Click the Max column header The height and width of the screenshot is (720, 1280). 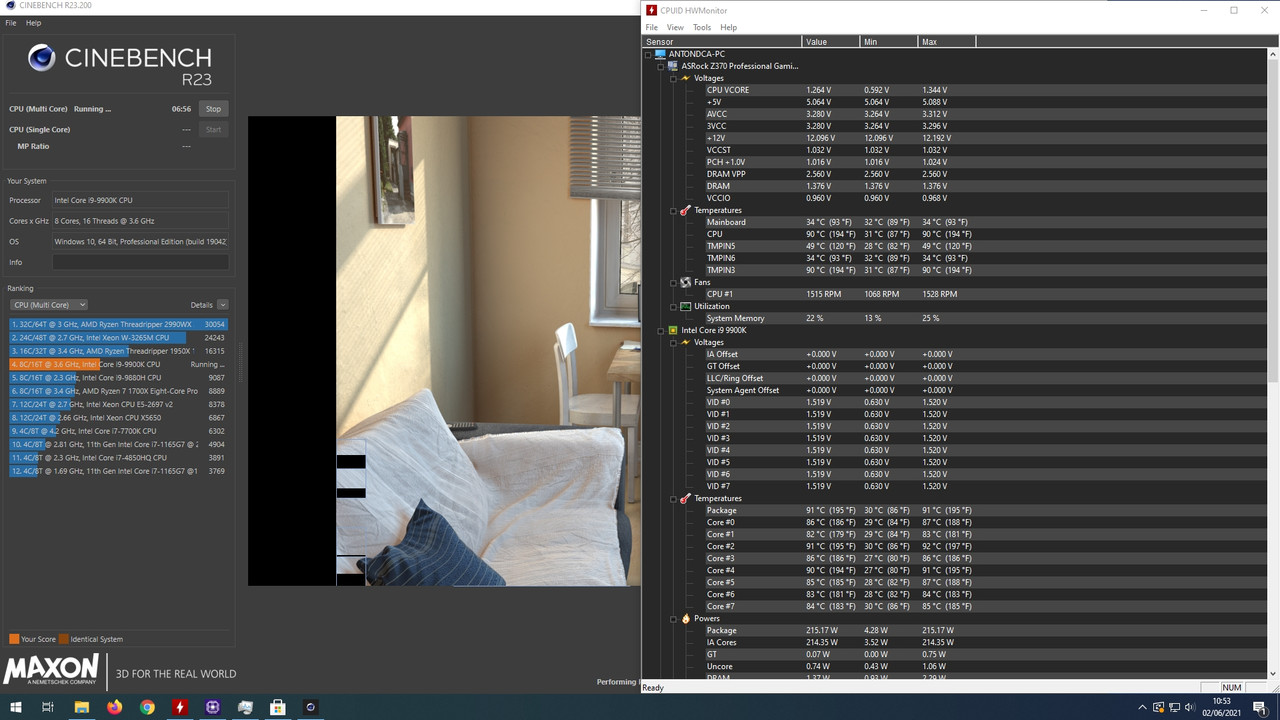click(947, 42)
